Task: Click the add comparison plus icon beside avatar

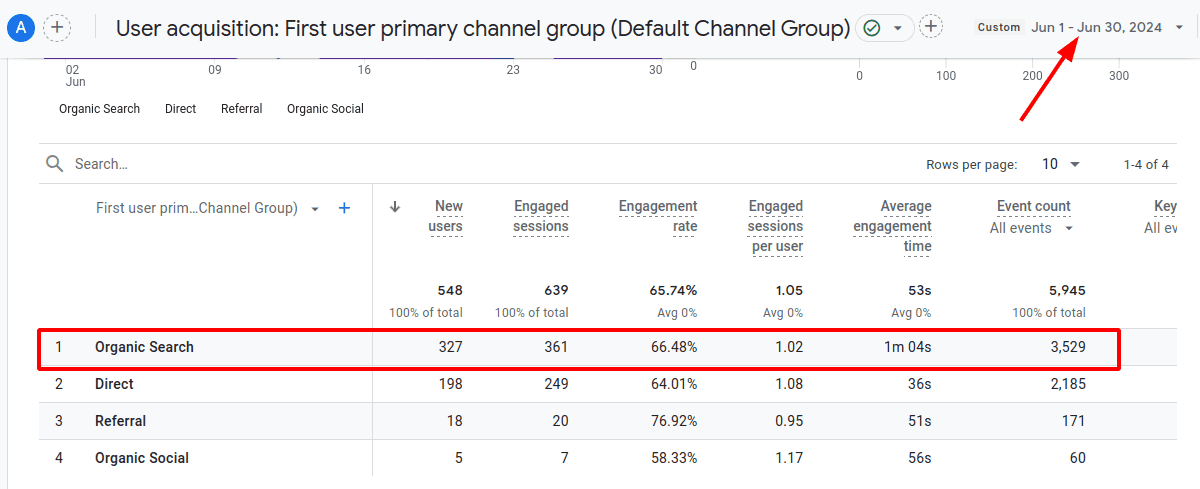Action: pos(58,27)
